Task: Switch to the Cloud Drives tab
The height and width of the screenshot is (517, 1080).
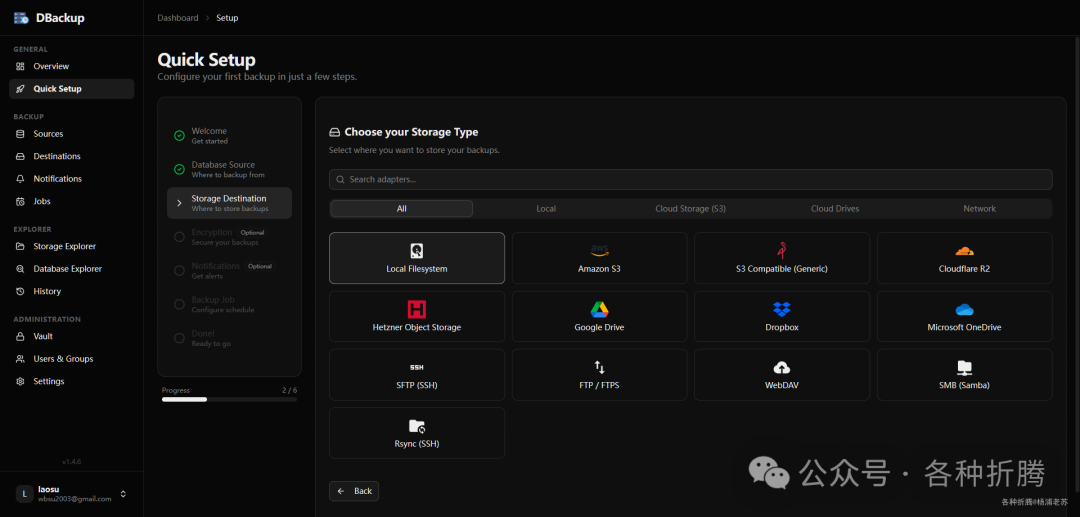Action: pos(835,209)
